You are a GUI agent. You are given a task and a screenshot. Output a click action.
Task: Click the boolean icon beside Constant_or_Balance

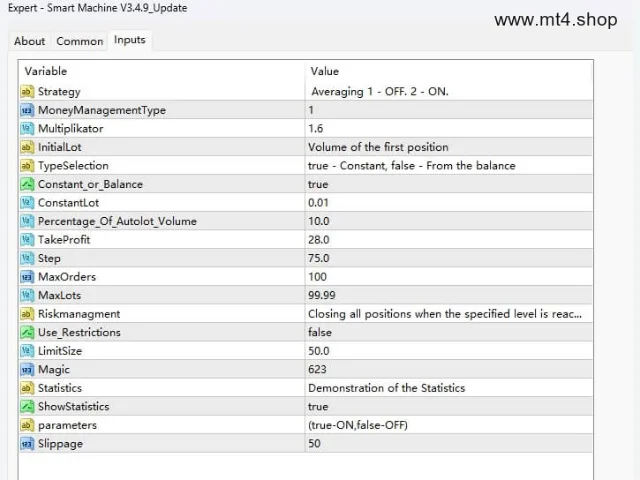click(x=27, y=184)
